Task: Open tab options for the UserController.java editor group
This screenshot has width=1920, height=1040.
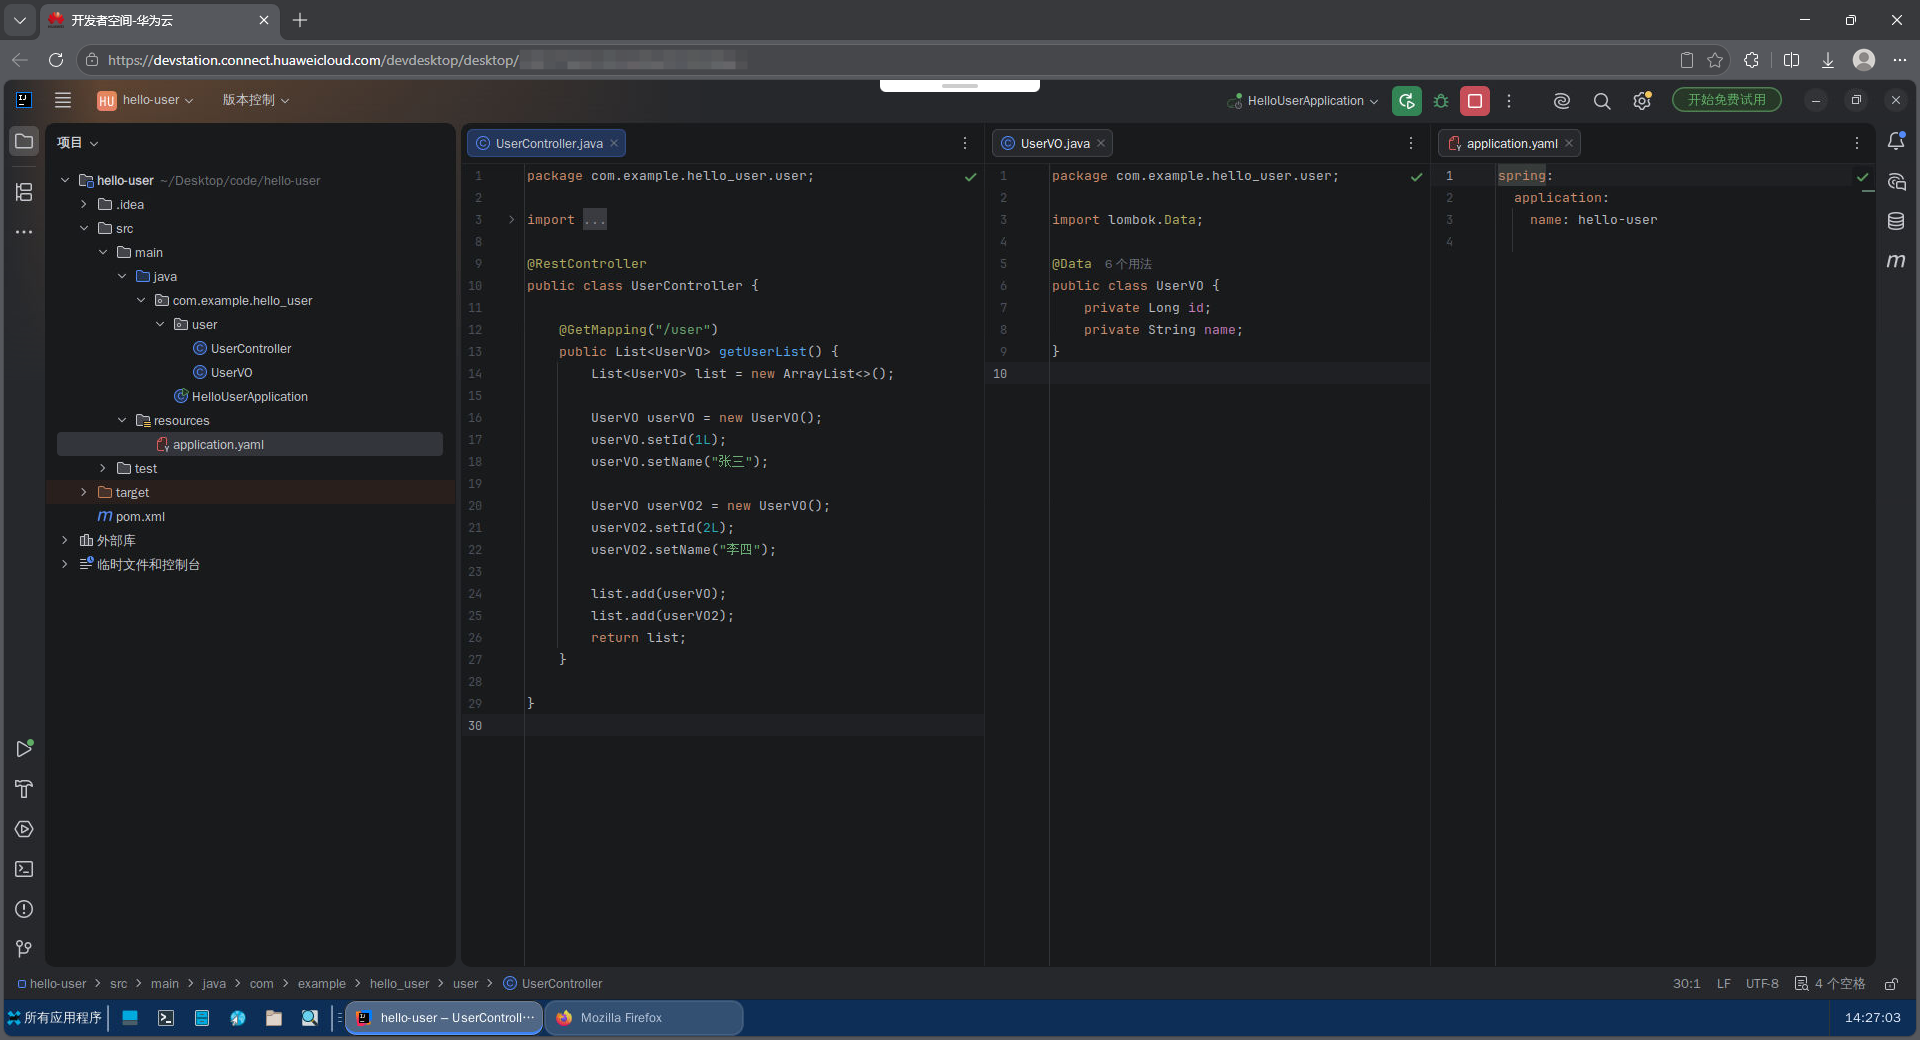Action: 965,144
